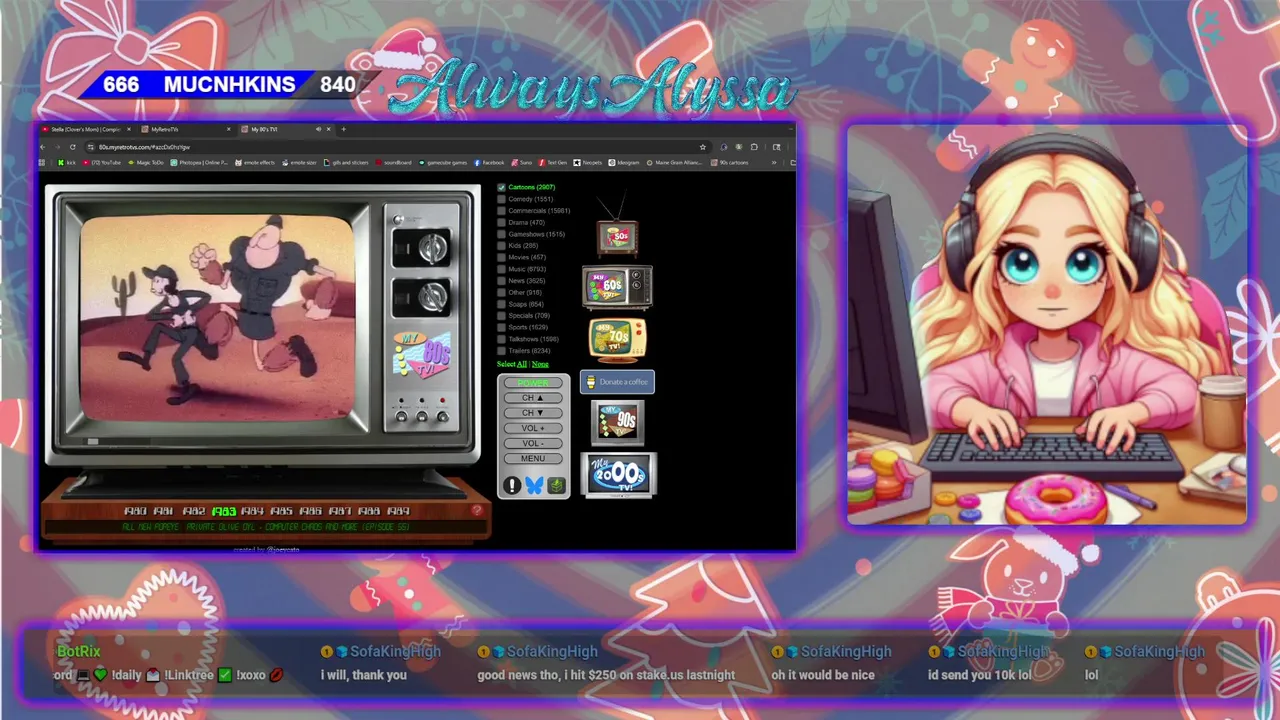Open the browser extensions puzzle icon
This screenshot has width=1280, height=720.
(756, 147)
